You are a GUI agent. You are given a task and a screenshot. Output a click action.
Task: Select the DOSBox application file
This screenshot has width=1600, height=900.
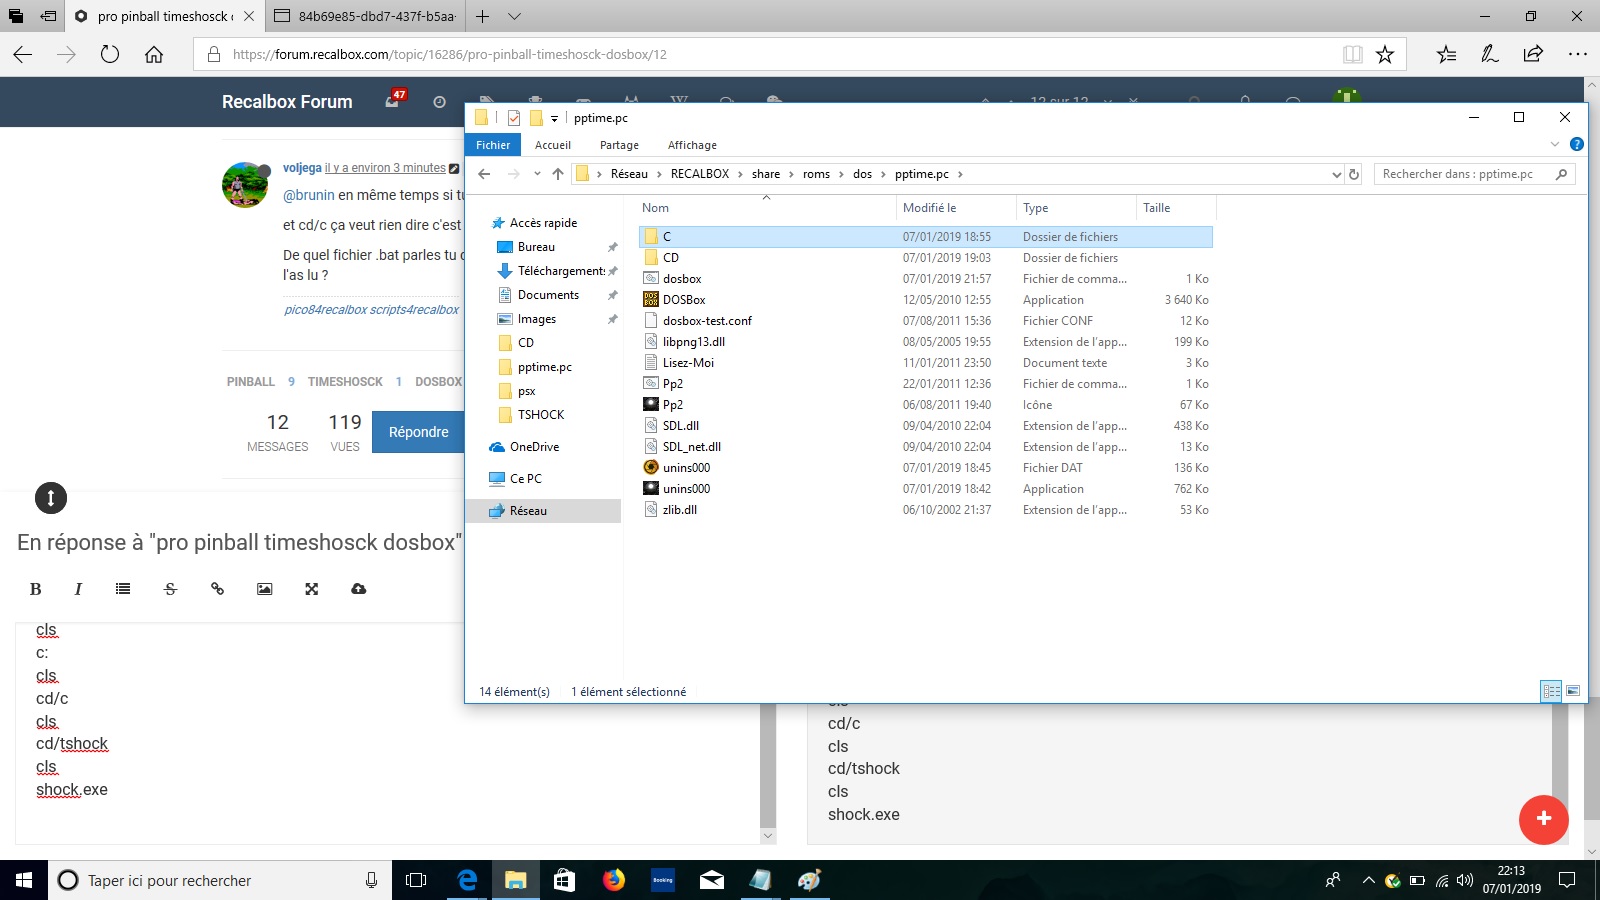(684, 300)
